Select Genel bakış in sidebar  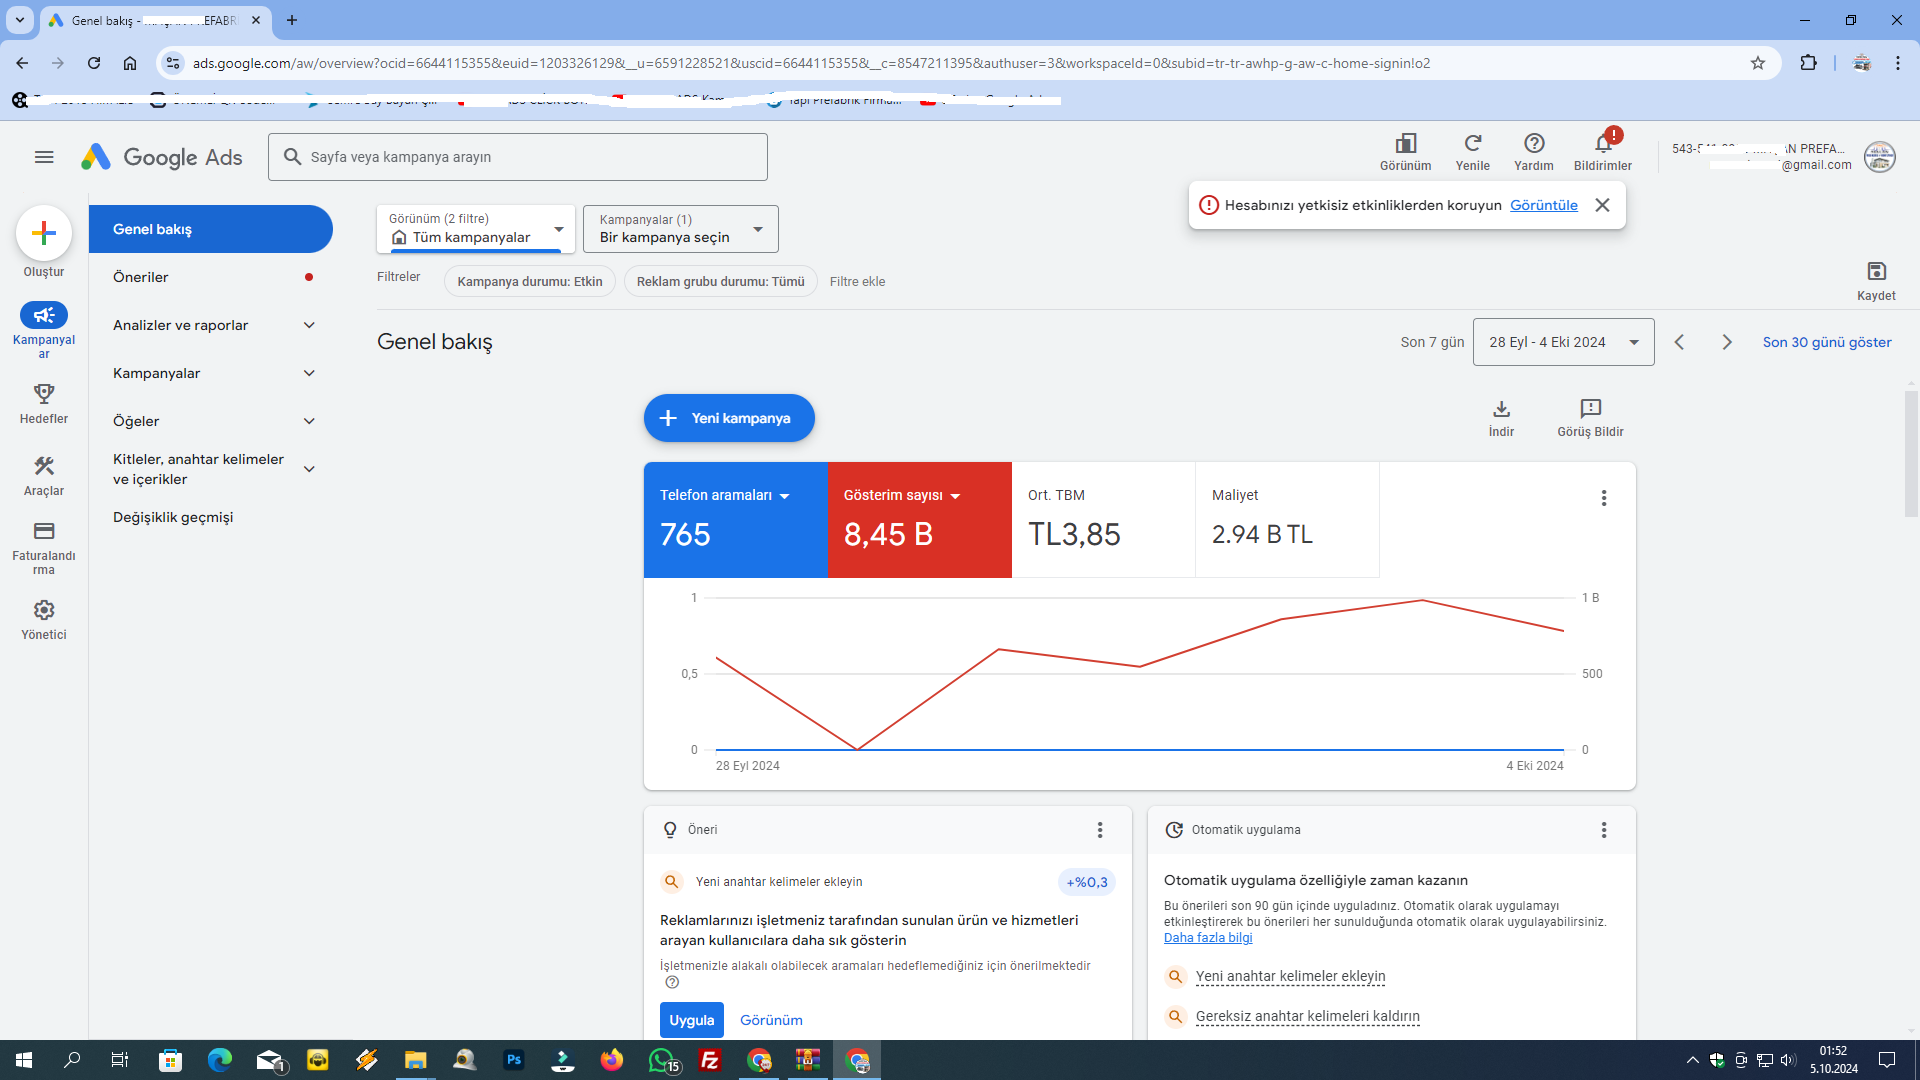point(210,229)
